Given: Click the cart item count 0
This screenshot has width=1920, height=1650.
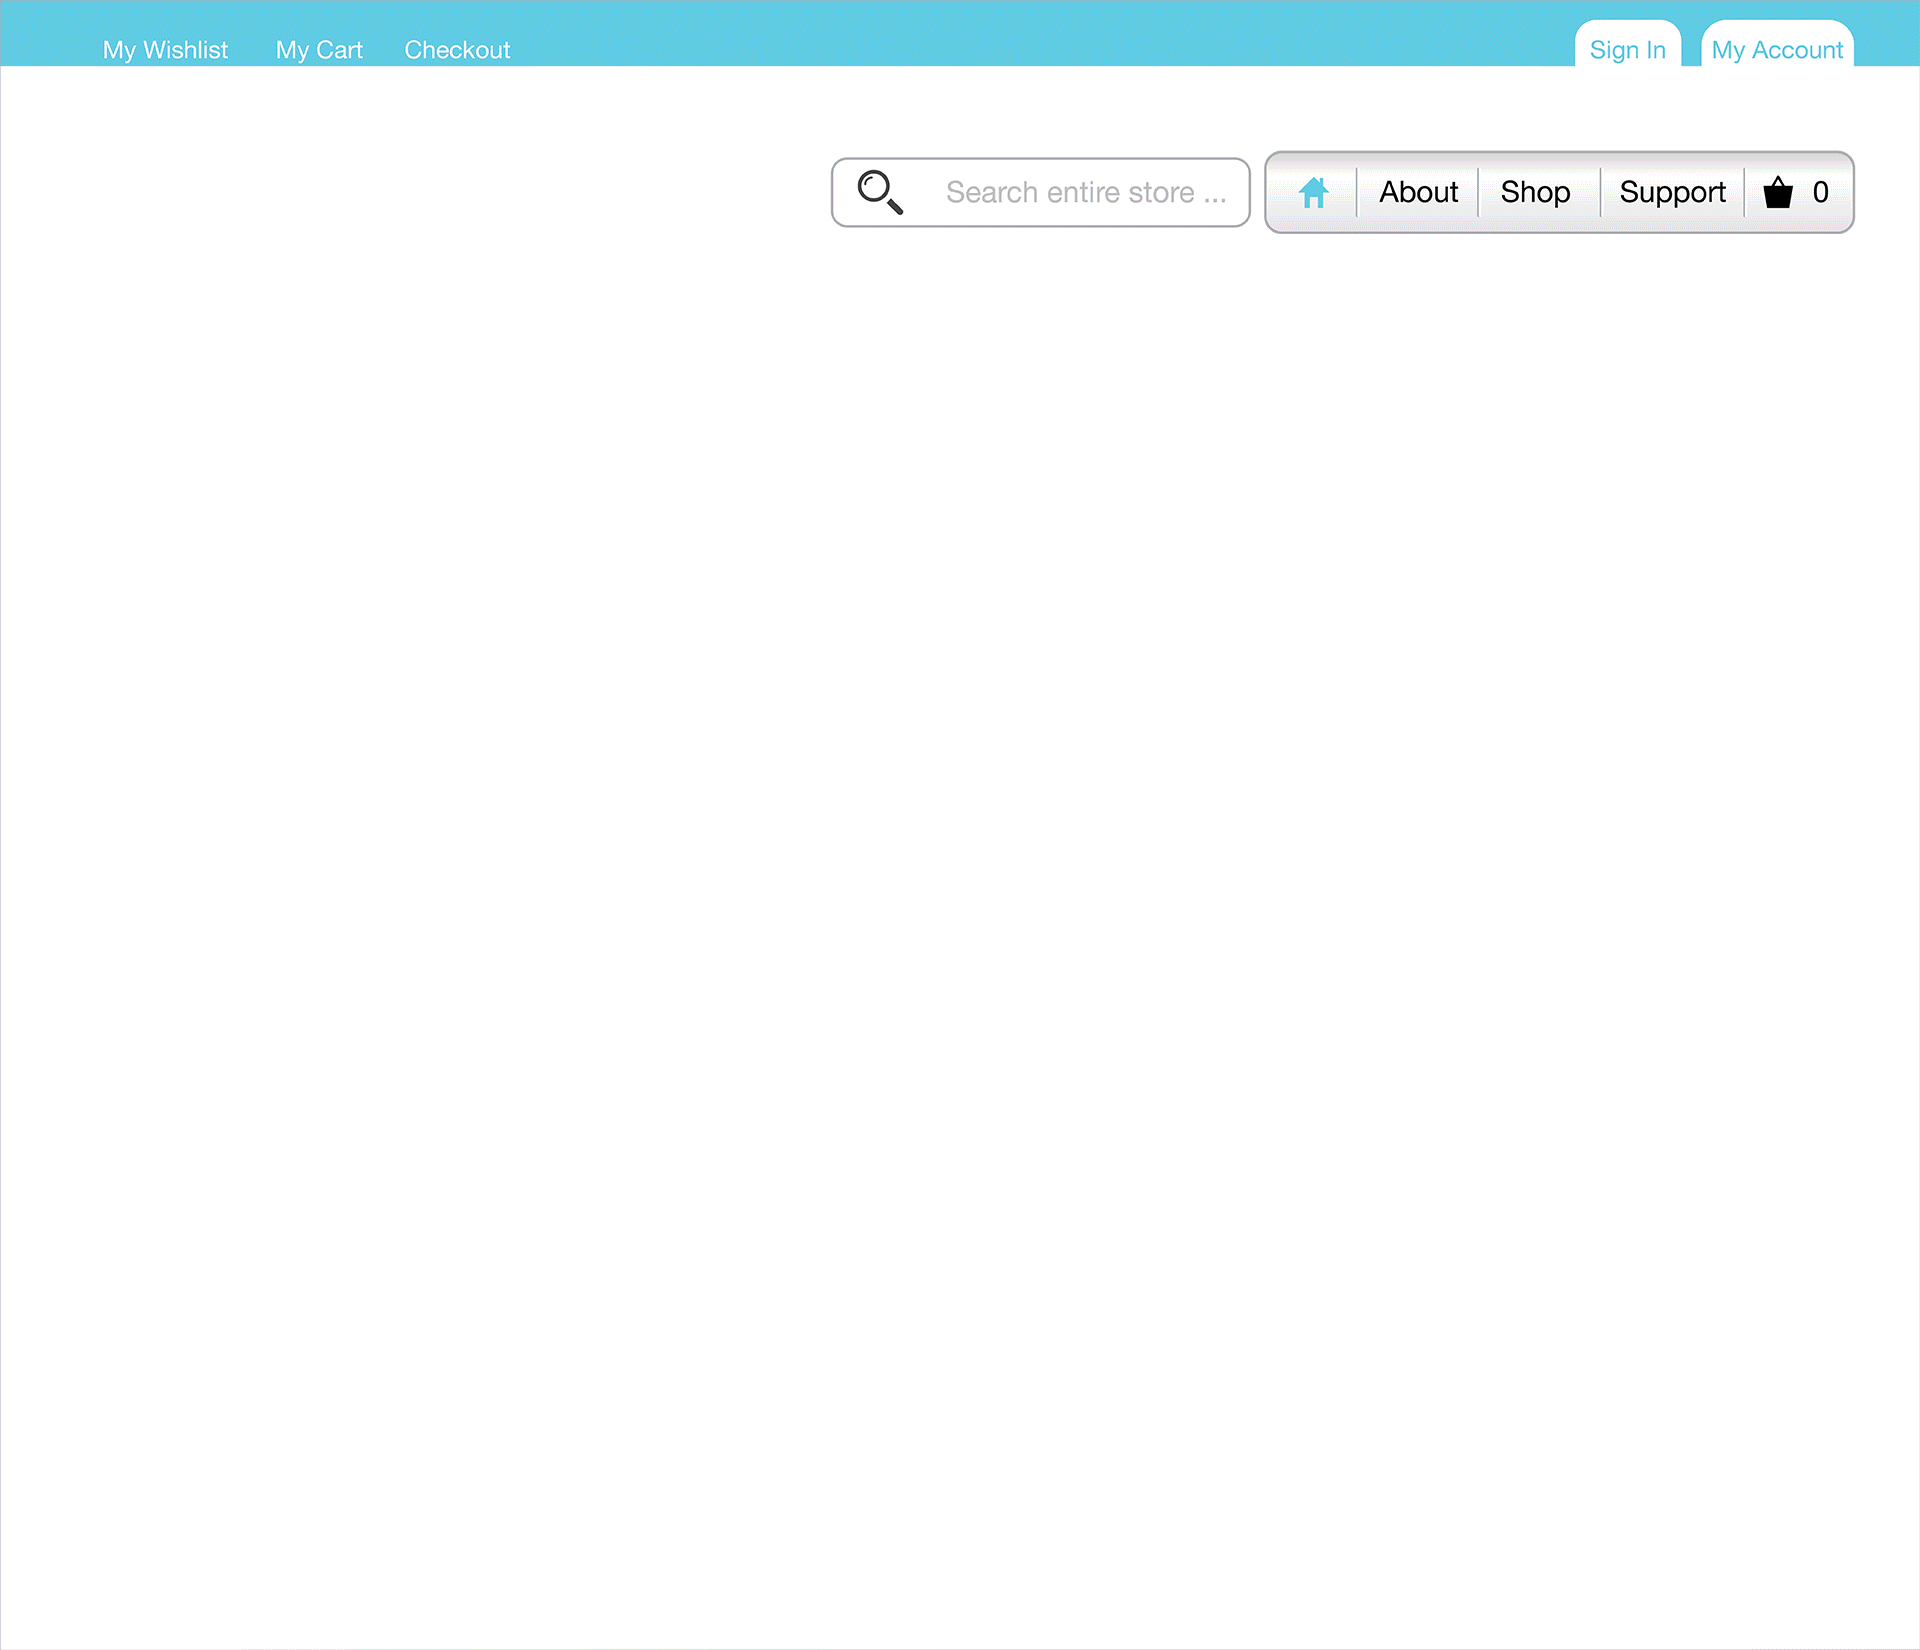Looking at the screenshot, I should coord(1820,192).
